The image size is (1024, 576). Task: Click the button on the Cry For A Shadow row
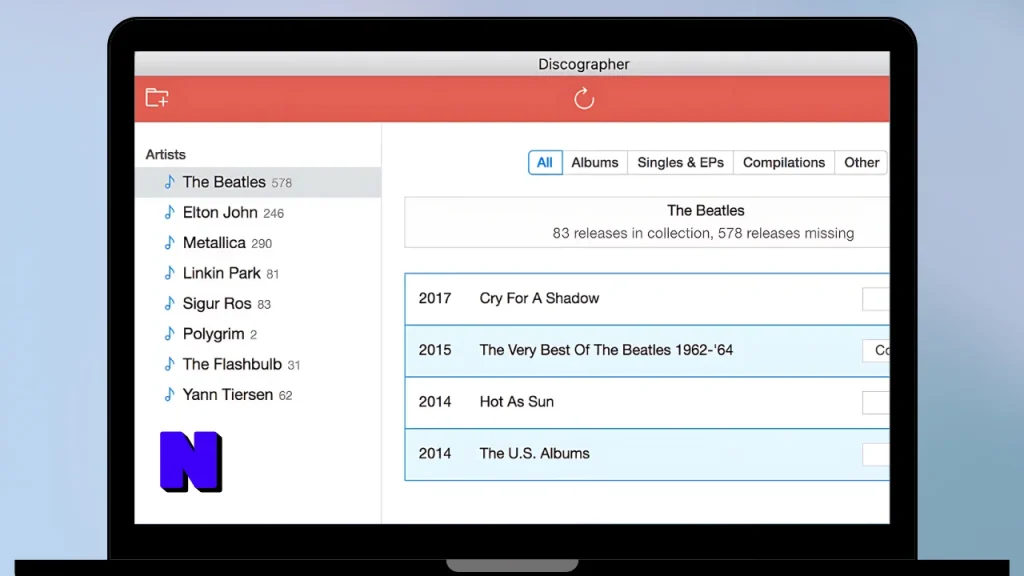(876, 299)
